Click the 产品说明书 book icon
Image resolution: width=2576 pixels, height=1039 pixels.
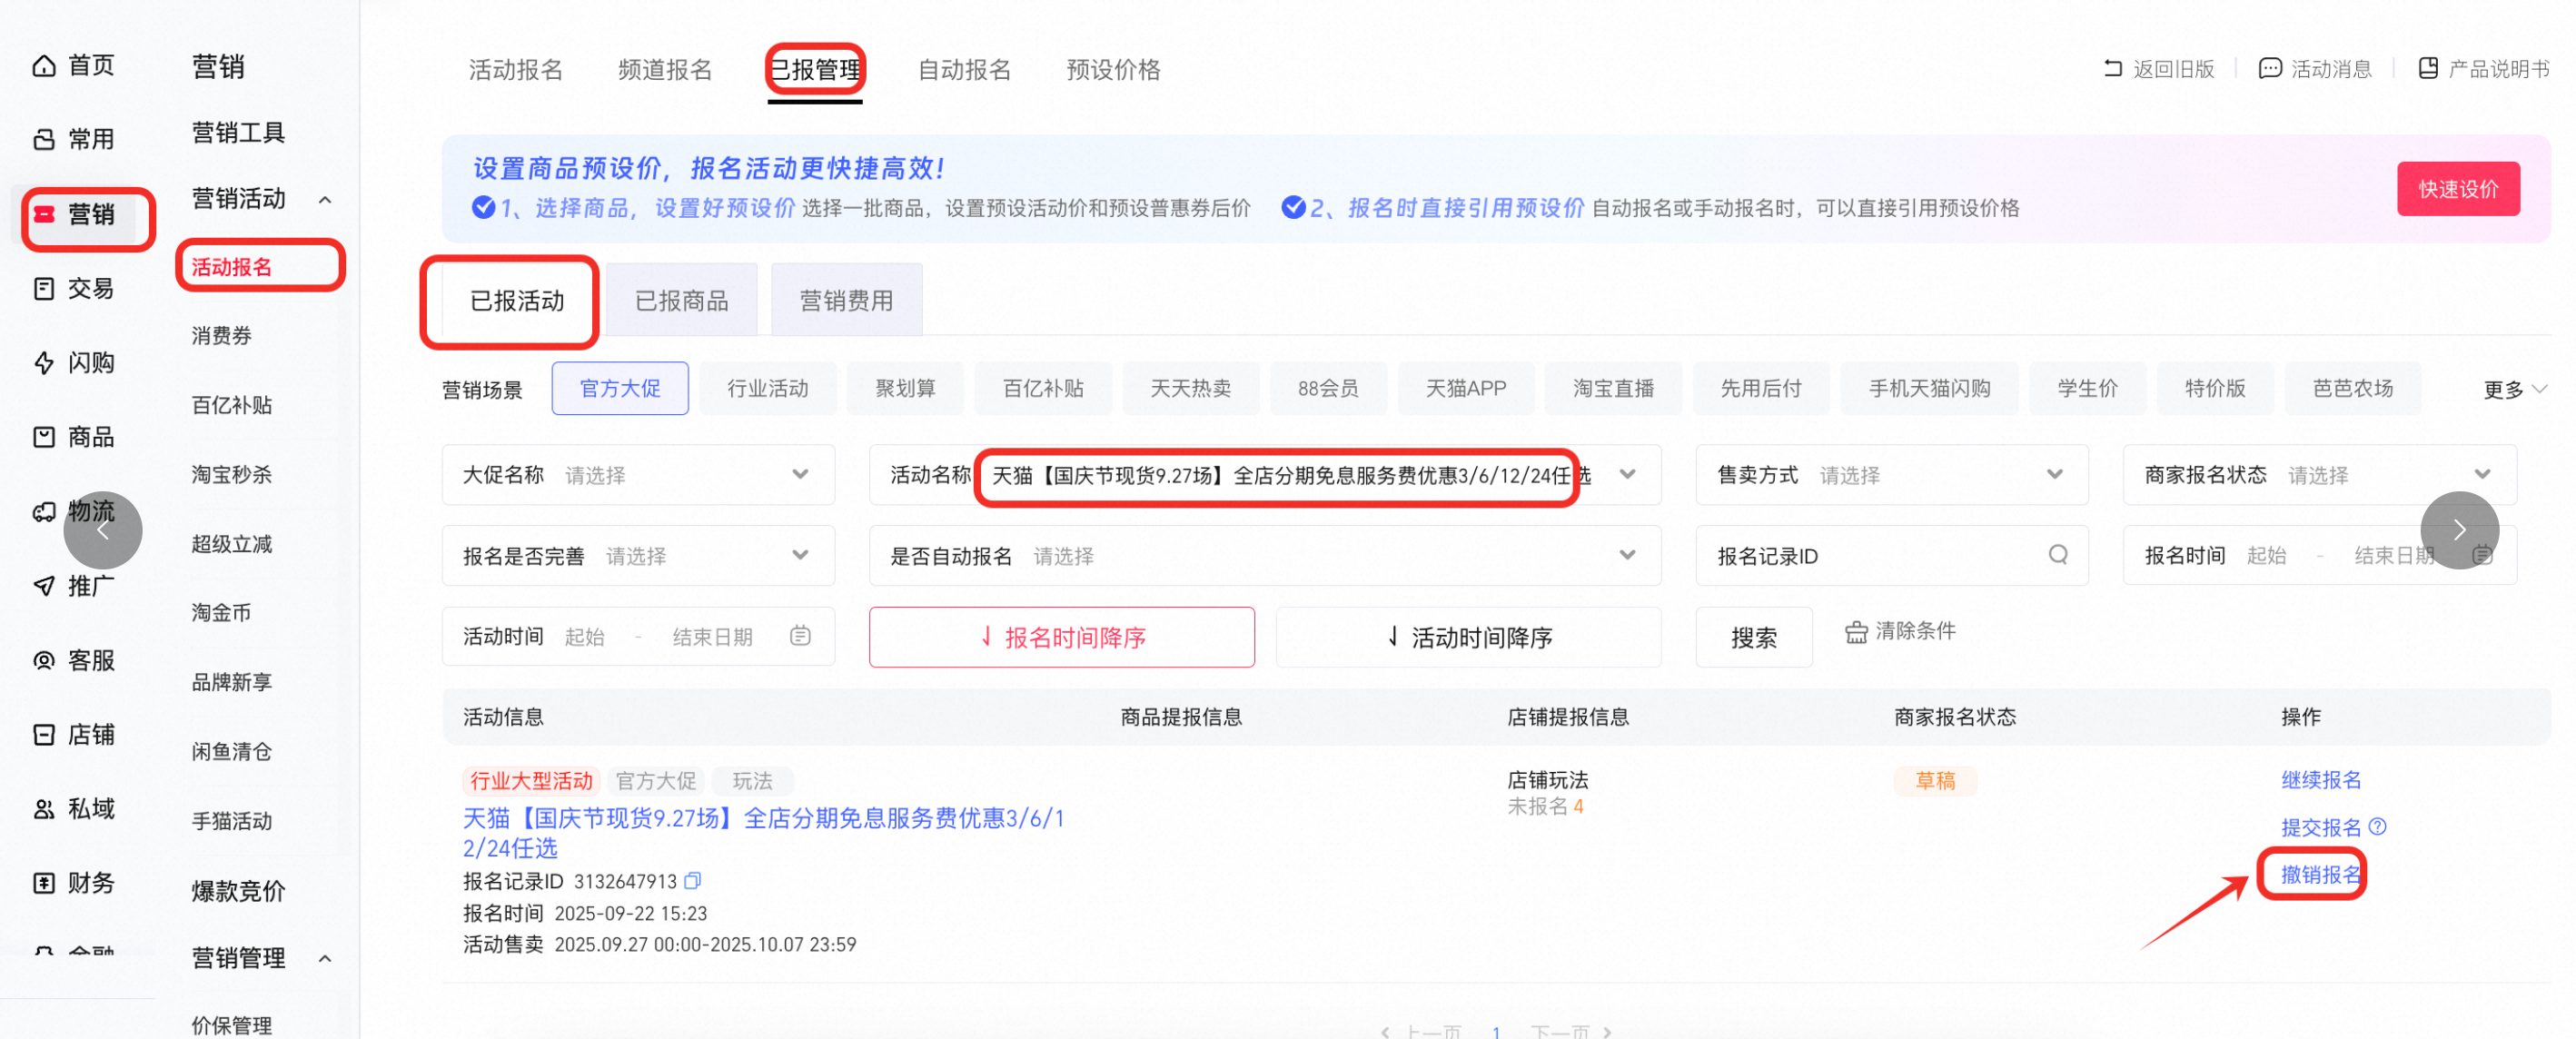click(2428, 69)
